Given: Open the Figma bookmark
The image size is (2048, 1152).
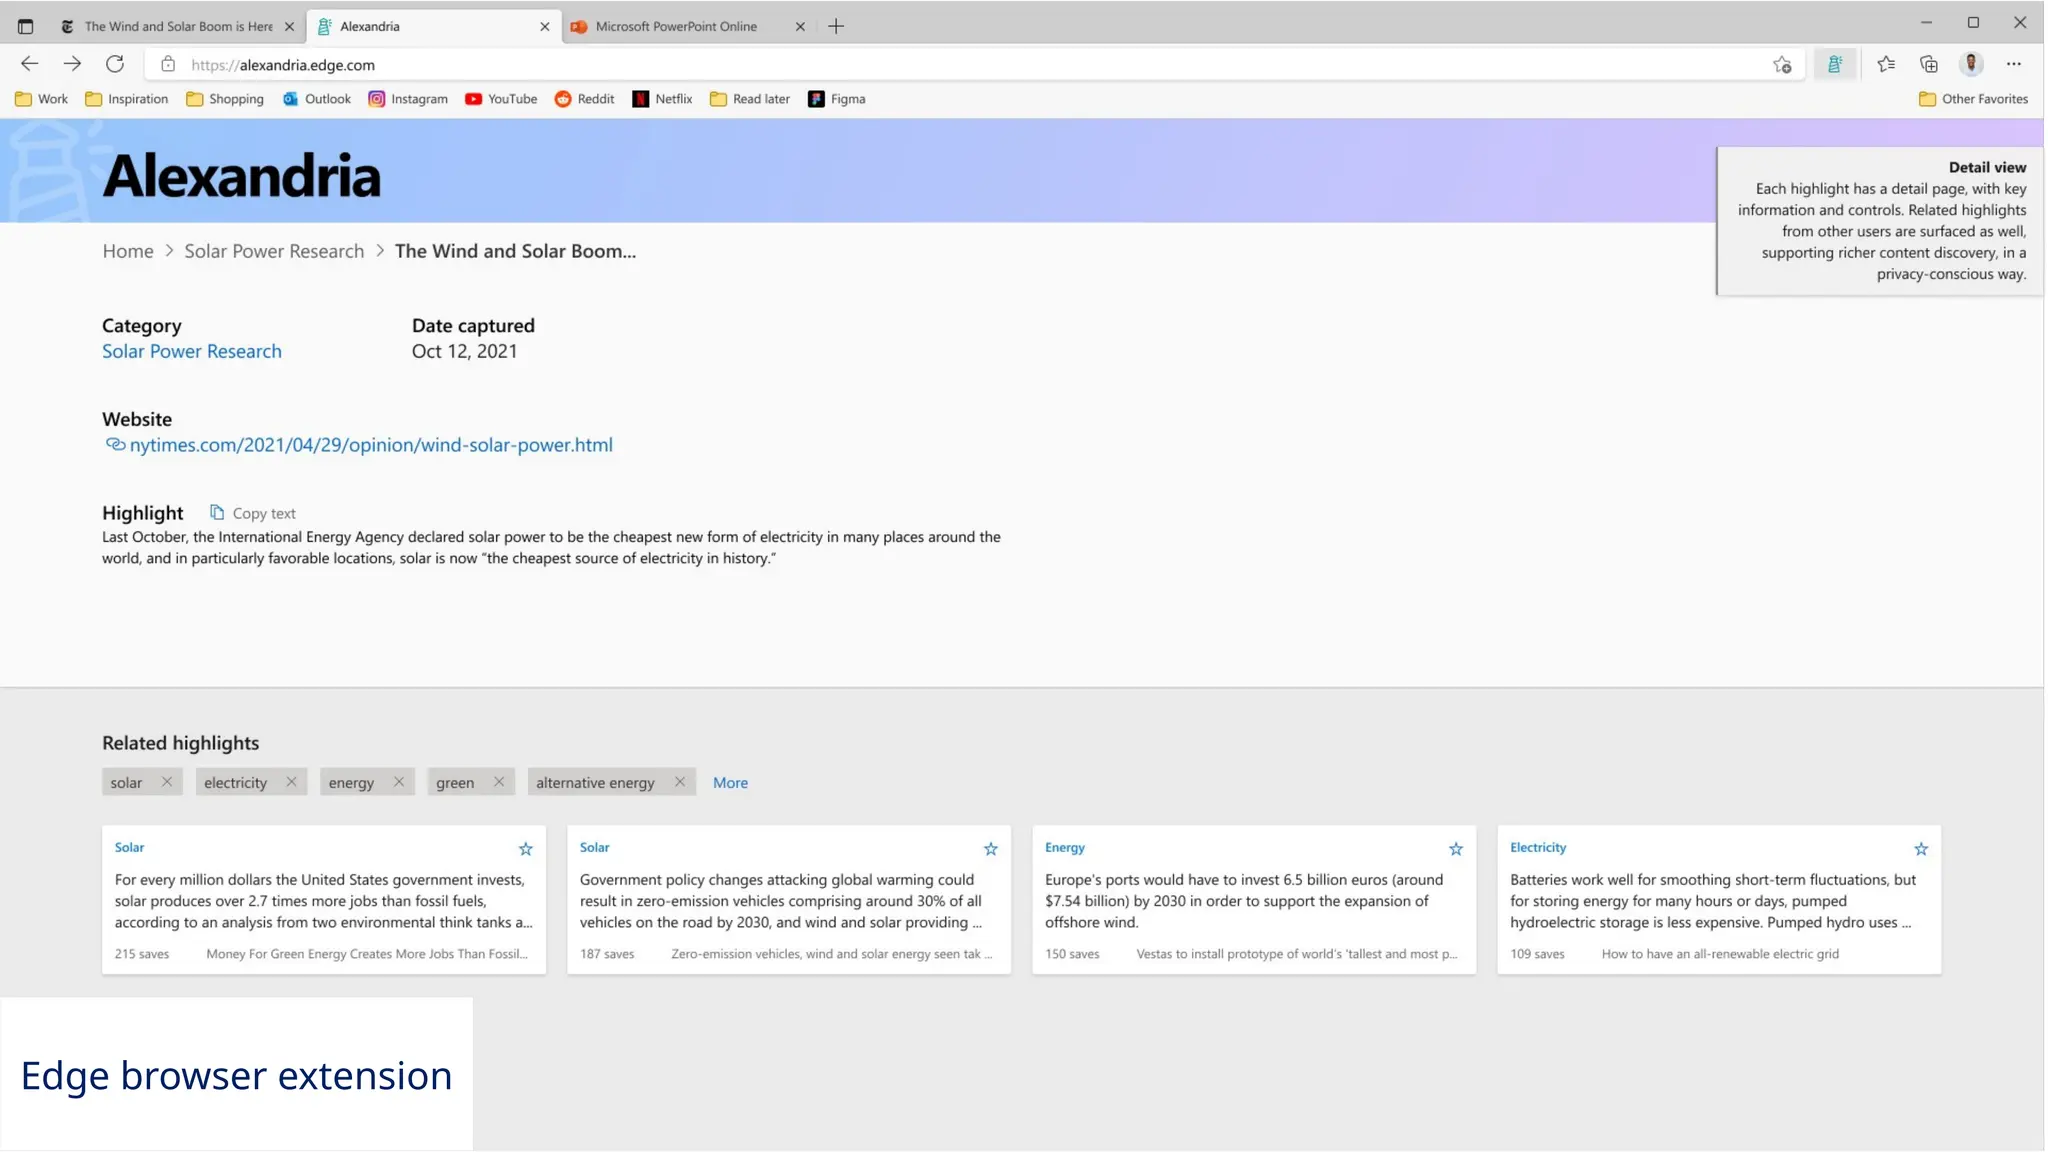Looking at the screenshot, I should [836, 99].
